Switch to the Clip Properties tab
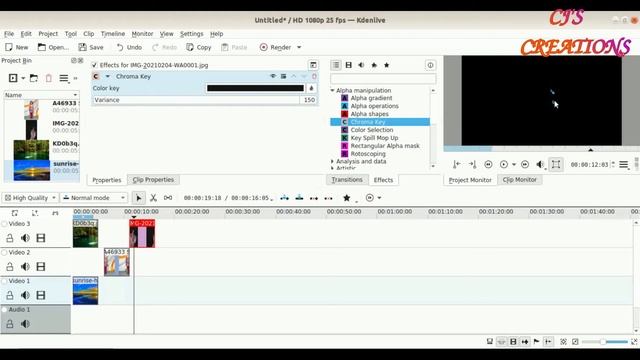The height and width of the screenshot is (360, 640). point(153,180)
